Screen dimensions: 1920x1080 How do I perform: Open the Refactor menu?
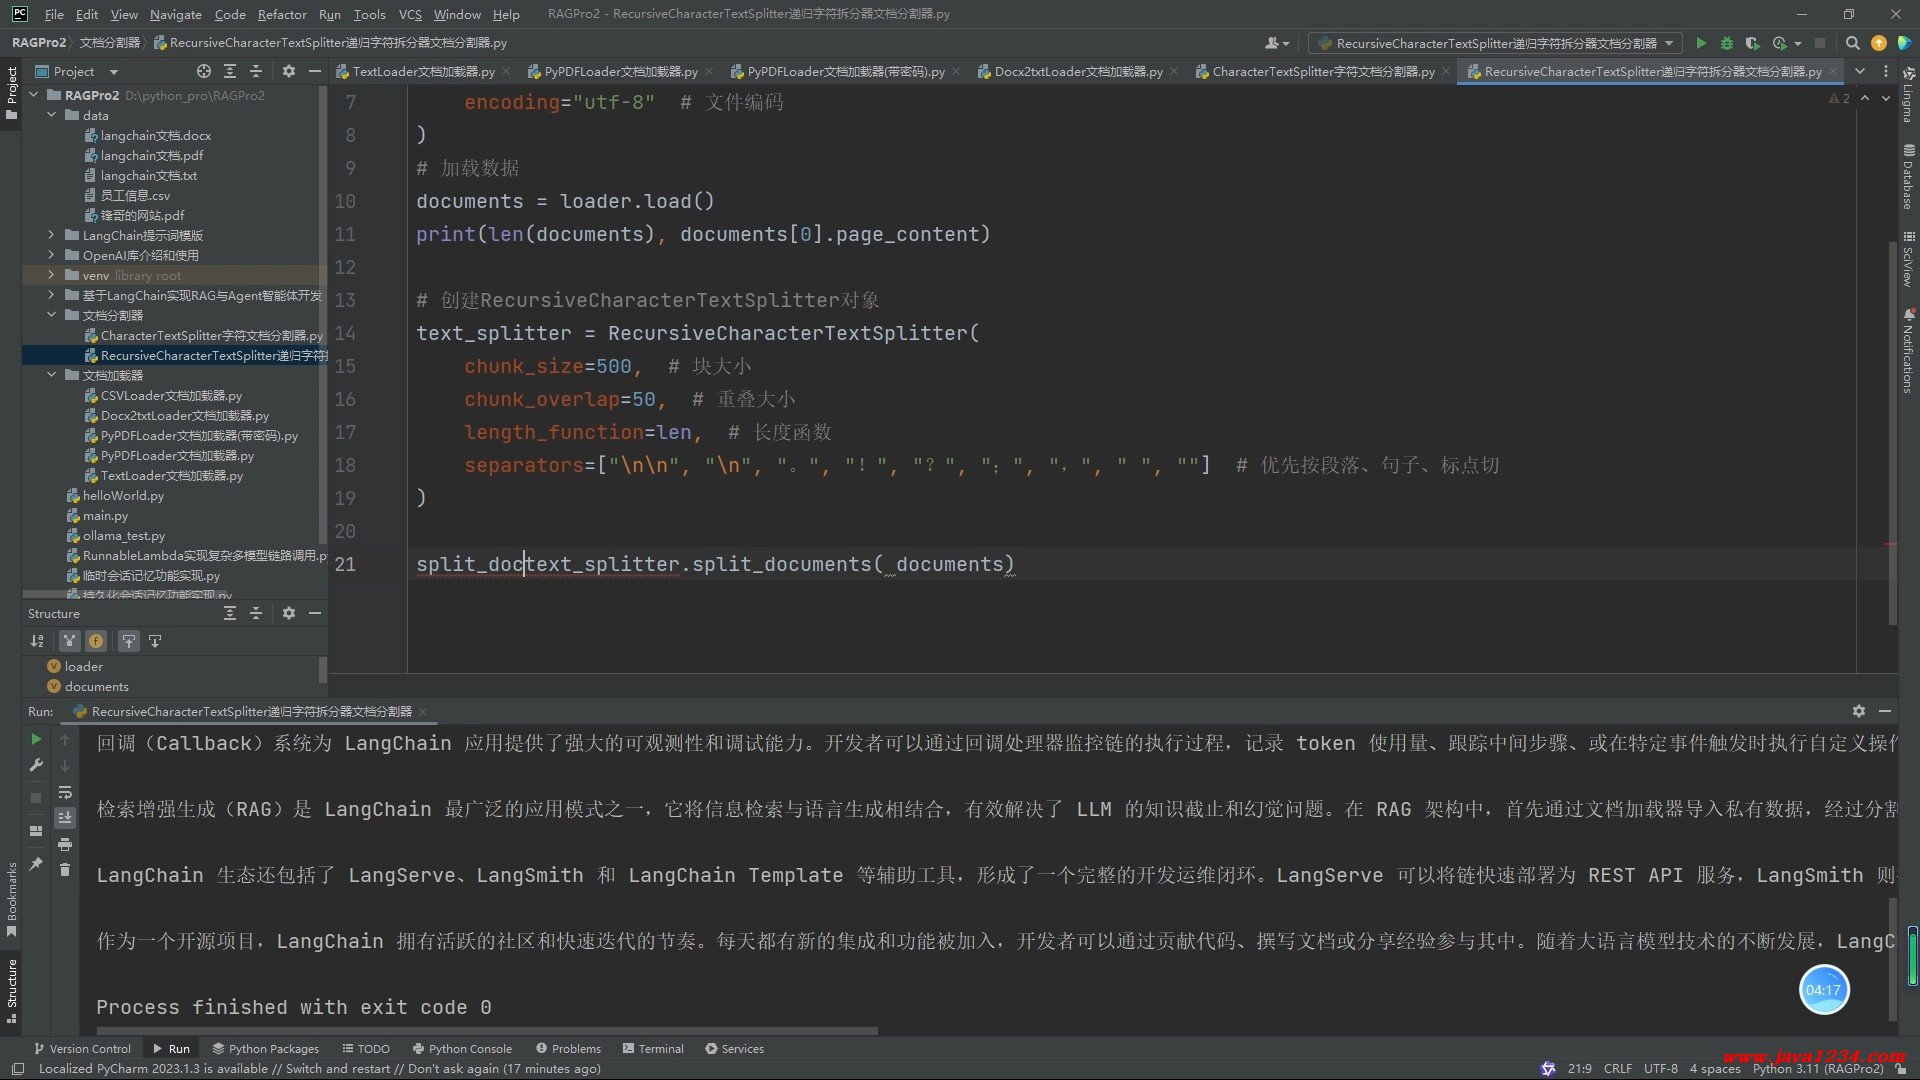pyautogui.click(x=281, y=14)
